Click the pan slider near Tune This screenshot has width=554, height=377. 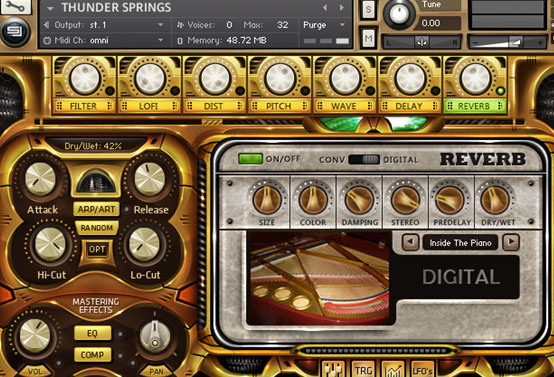click(422, 42)
